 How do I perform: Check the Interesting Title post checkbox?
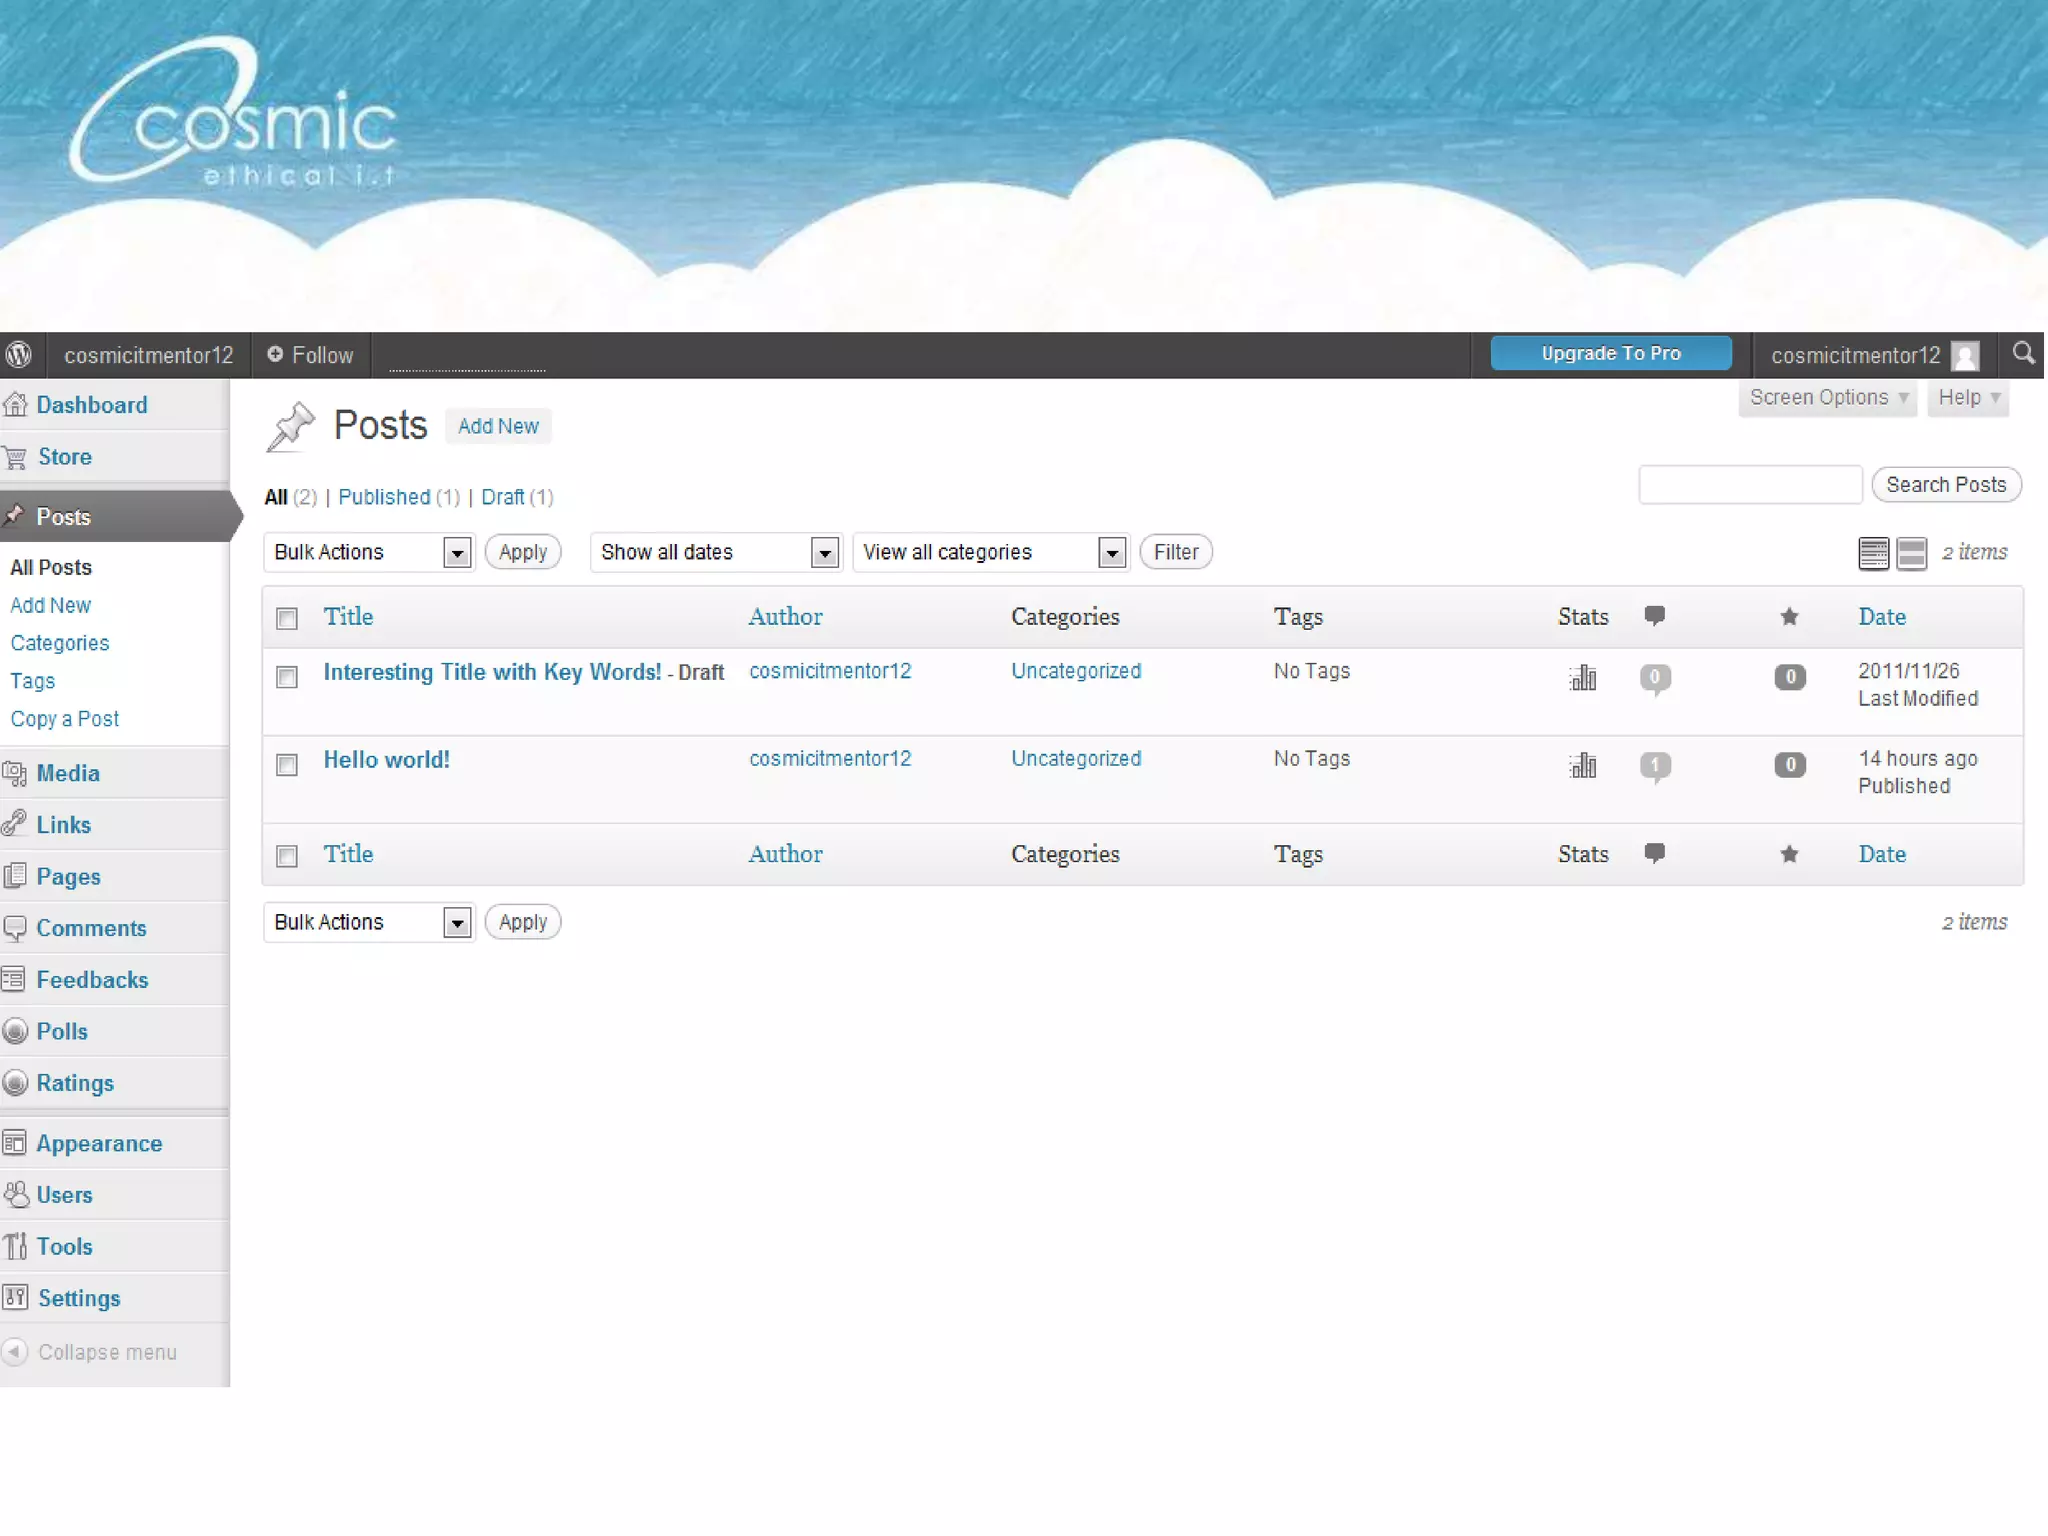[x=287, y=677]
